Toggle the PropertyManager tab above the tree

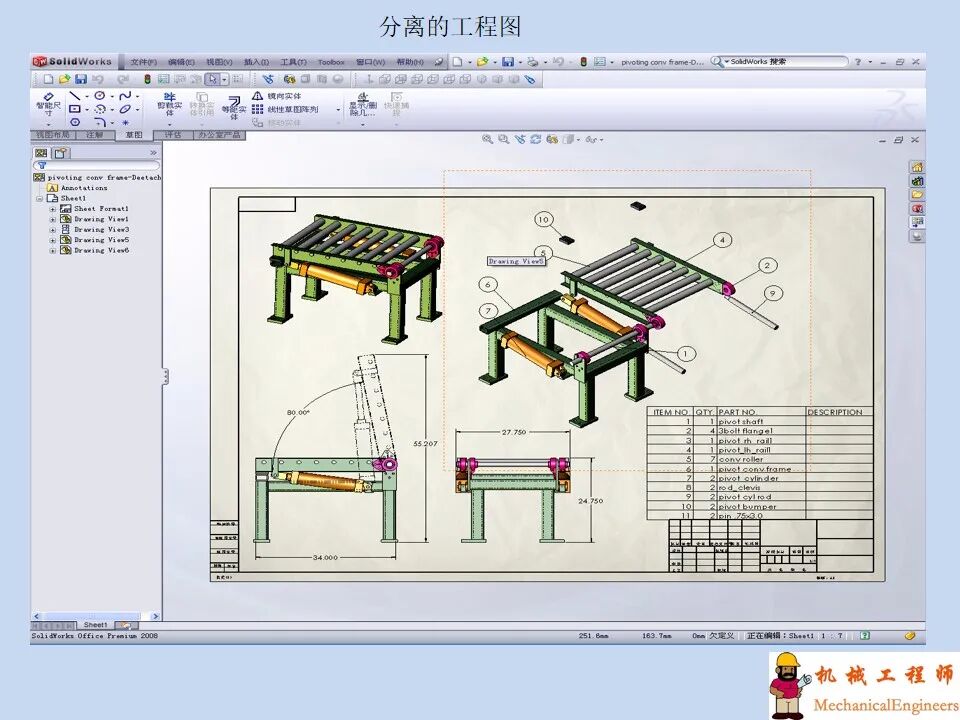60,153
